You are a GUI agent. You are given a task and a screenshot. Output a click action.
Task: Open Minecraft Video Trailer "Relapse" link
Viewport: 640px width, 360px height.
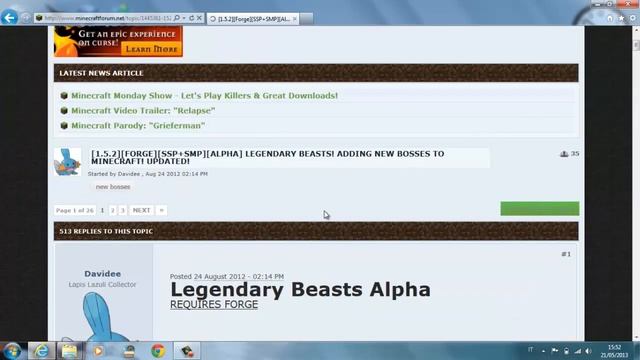tap(143, 111)
